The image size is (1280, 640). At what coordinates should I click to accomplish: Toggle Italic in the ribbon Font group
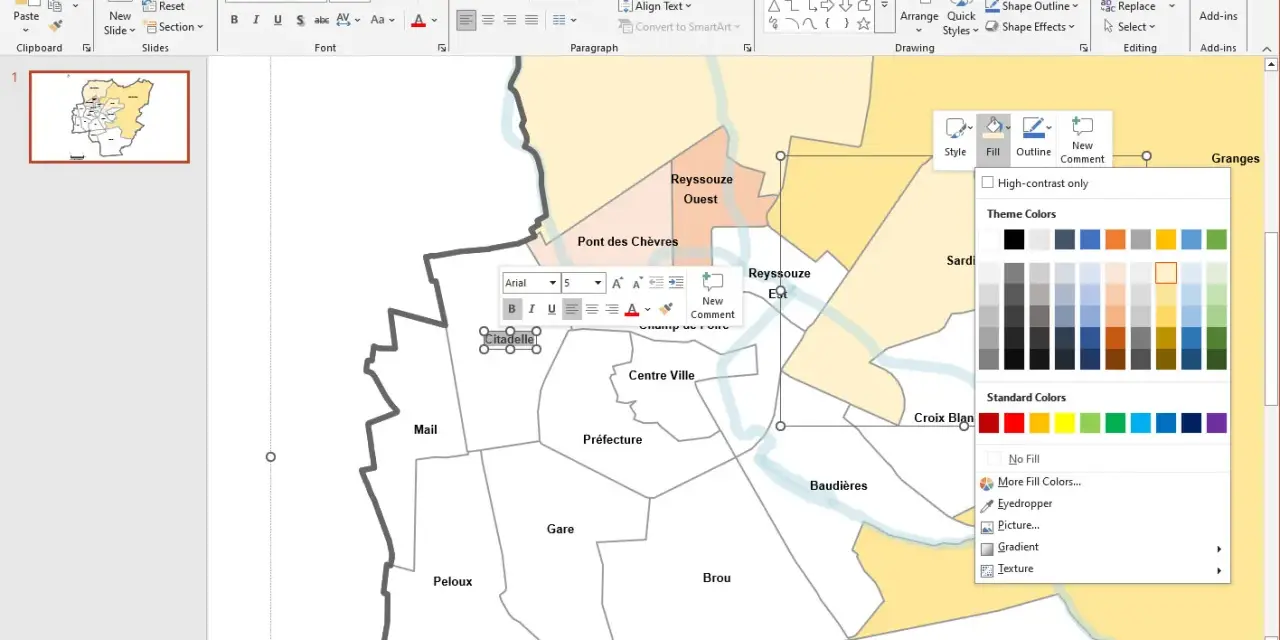(256, 20)
